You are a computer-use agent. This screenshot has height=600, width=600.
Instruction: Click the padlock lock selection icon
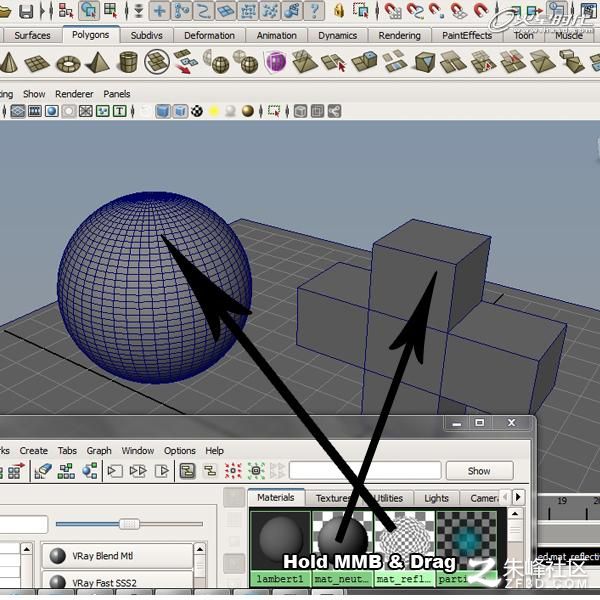(x=339, y=11)
